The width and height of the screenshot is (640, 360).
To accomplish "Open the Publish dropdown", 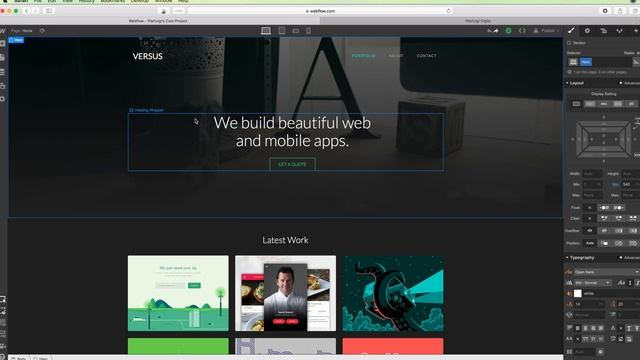I will 547,31.
